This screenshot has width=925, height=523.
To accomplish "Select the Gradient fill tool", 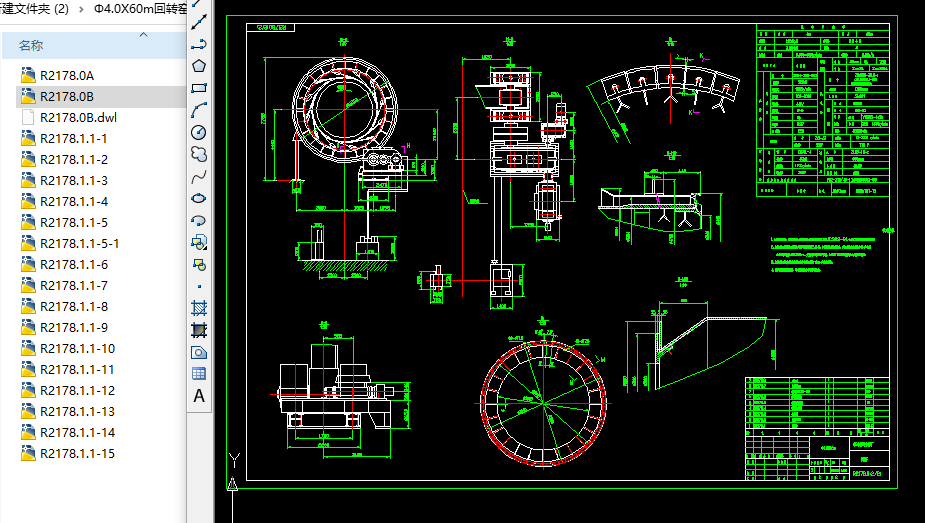I will (x=199, y=330).
